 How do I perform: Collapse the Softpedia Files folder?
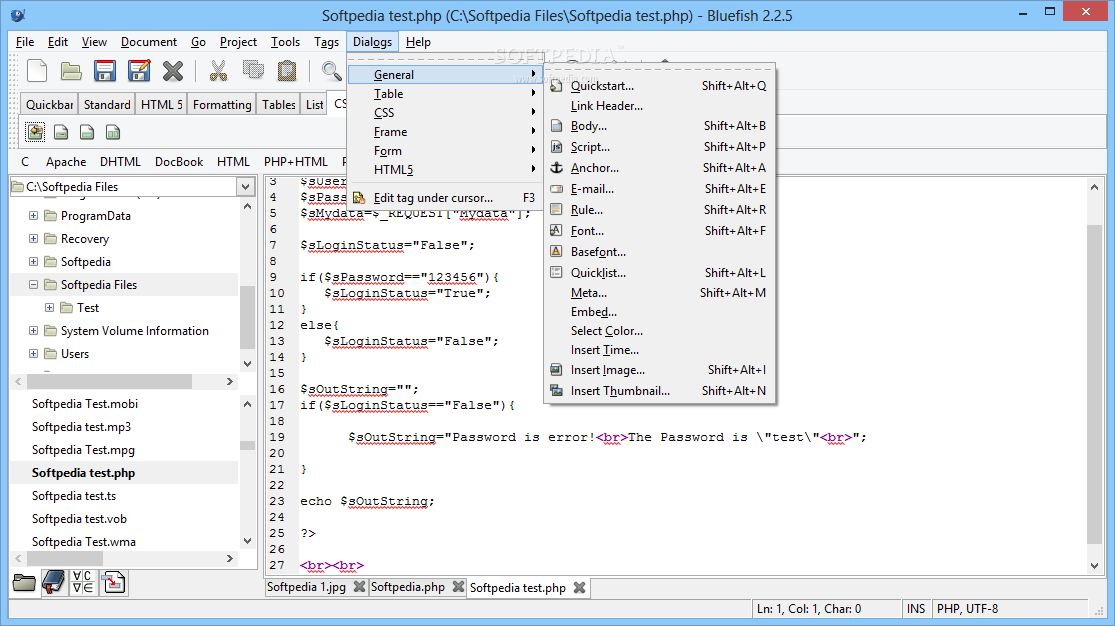pyautogui.click(x=33, y=285)
